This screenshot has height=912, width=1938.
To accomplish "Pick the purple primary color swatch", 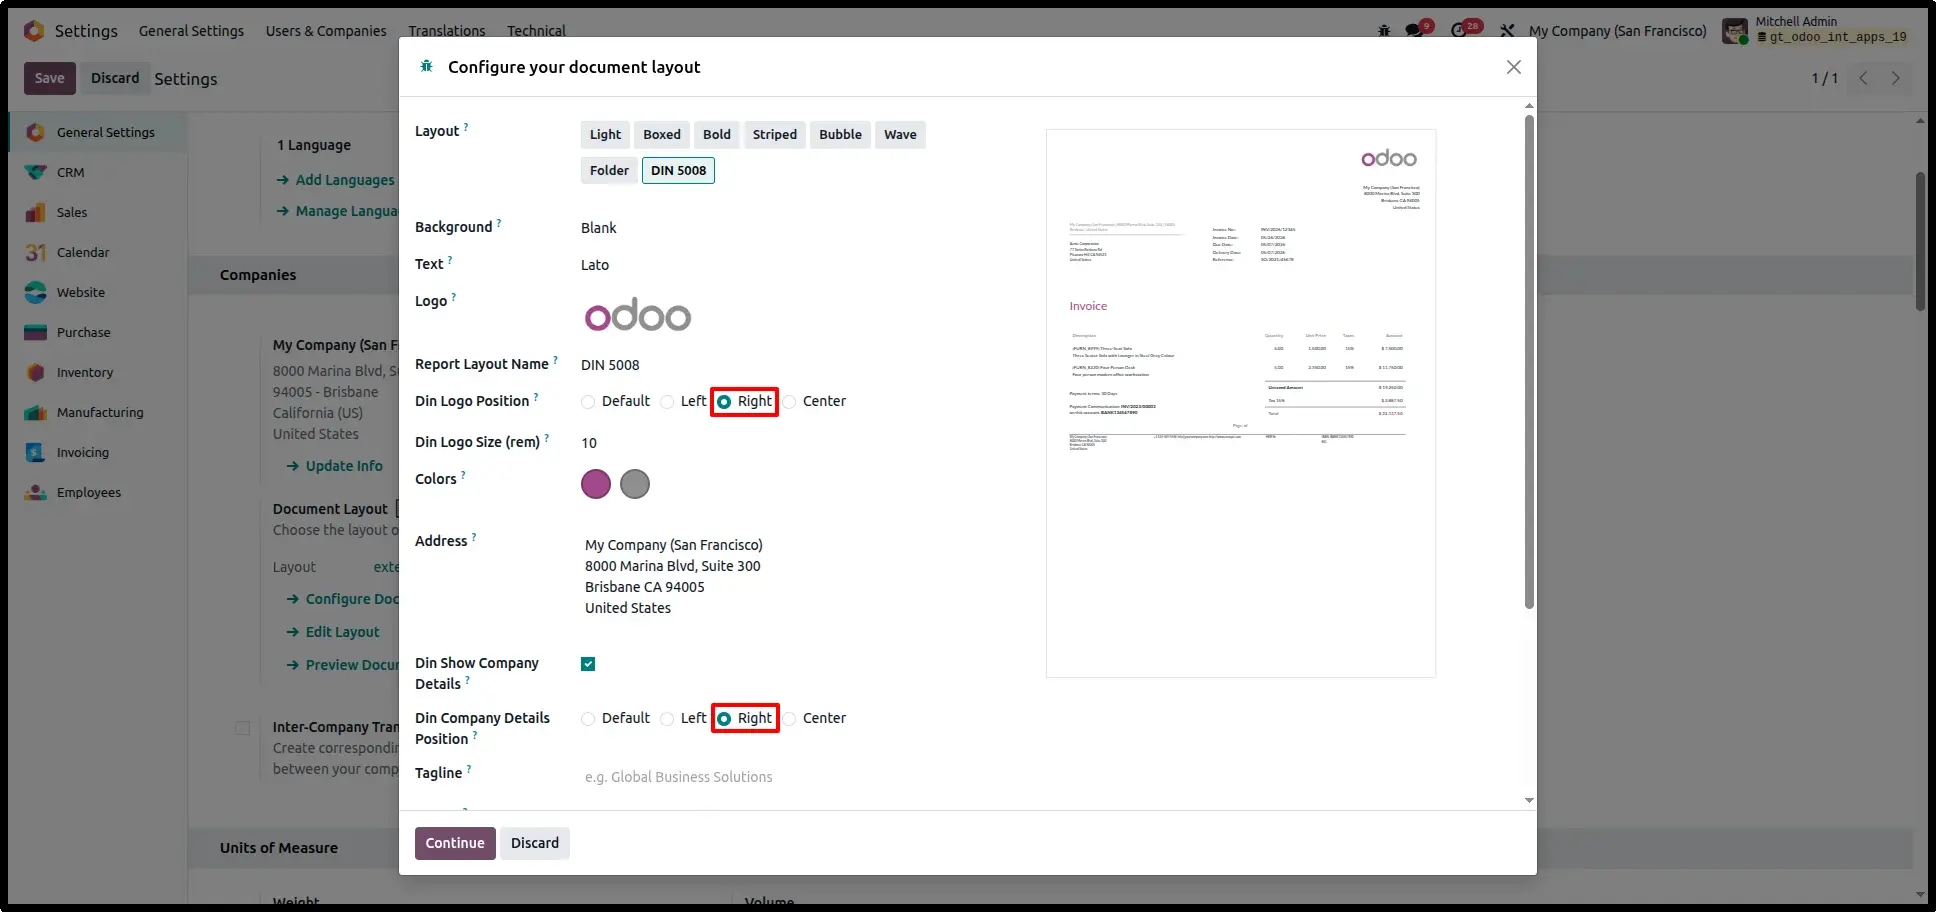I will pos(596,484).
